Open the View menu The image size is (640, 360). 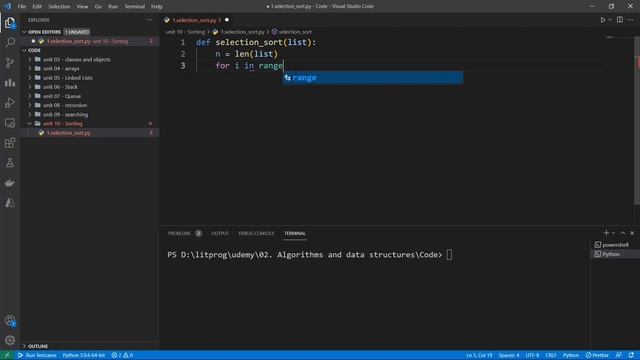click(x=82, y=7)
